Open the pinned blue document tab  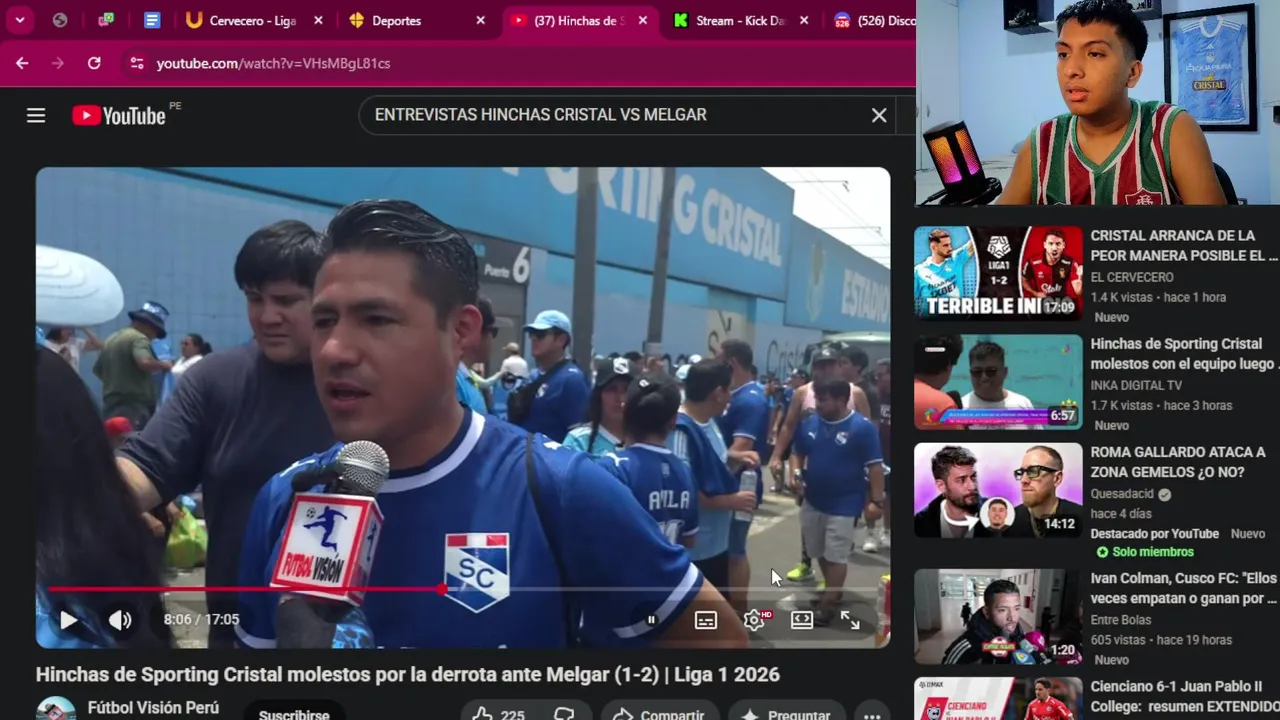click(x=152, y=20)
